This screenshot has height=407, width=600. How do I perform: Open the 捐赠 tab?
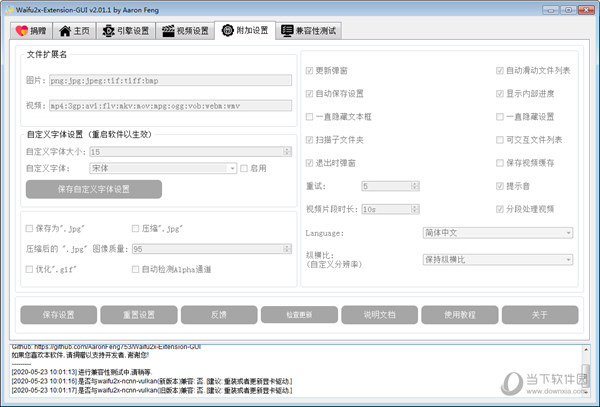[x=31, y=31]
